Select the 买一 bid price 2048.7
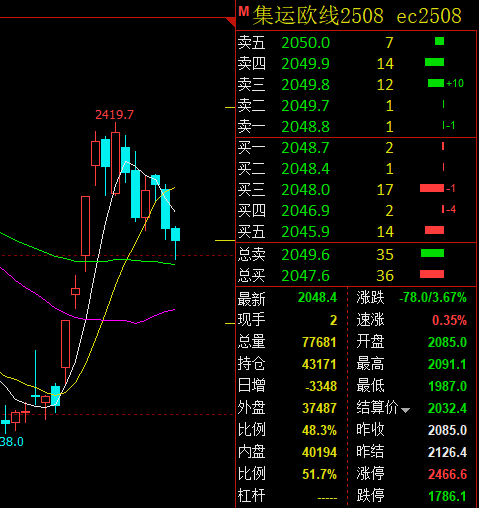The image size is (479, 508). coord(305,148)
